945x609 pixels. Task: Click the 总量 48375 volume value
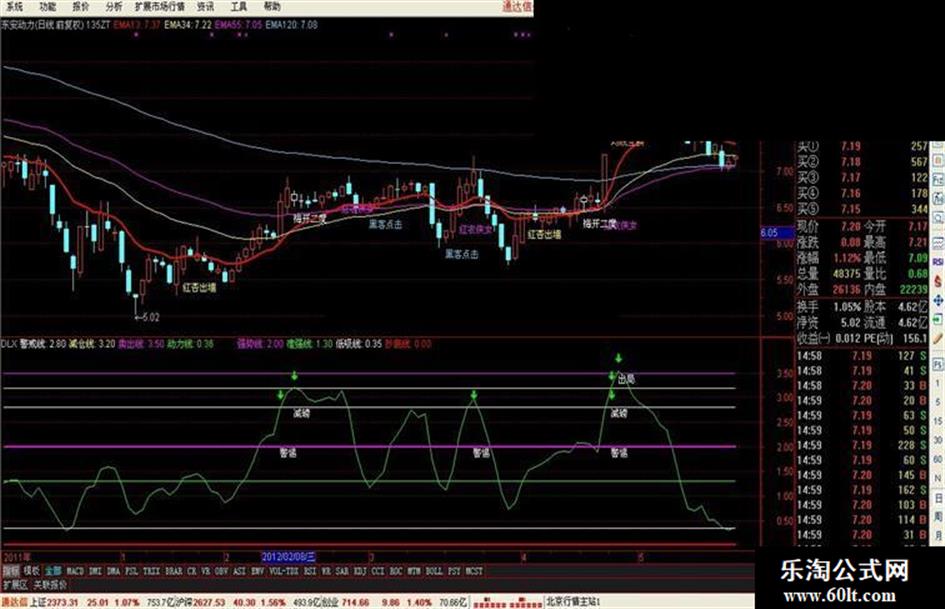[x=847, y=274]
